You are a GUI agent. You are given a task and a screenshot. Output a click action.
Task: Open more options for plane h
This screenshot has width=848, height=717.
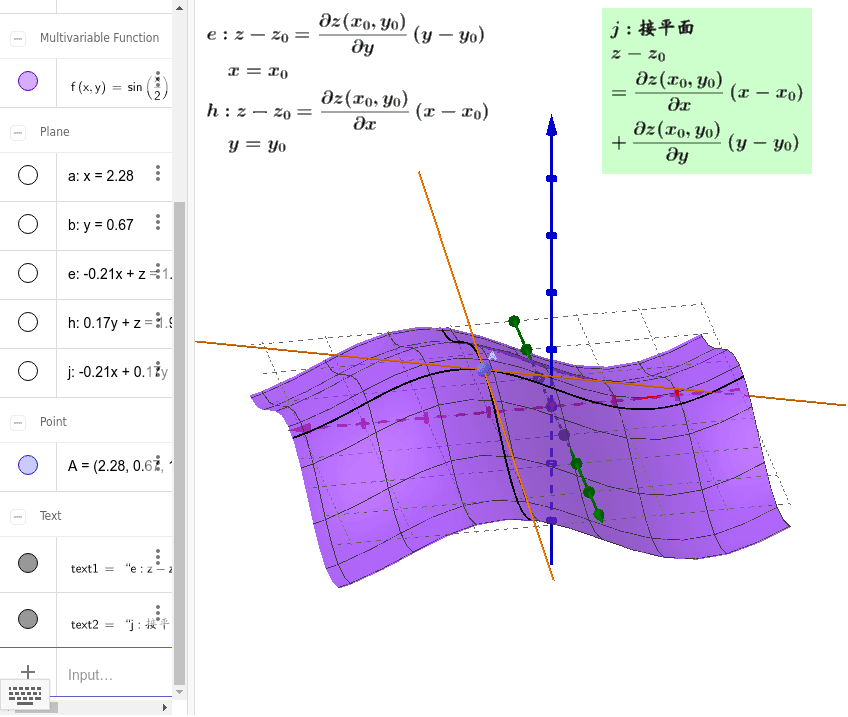pyautogui.click(x=157, y=321)
